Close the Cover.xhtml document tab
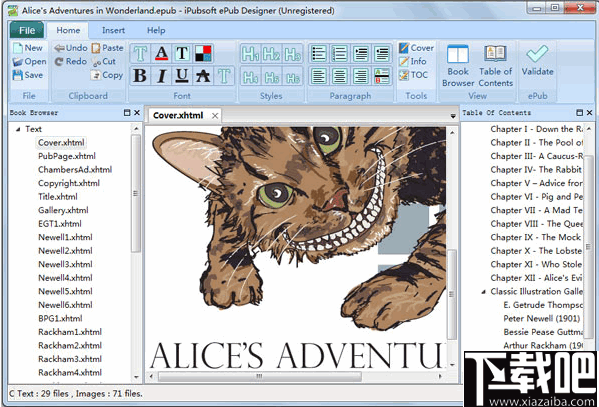Image resolution: width=599 pixels, height=407 pixels. pos(215,116)
